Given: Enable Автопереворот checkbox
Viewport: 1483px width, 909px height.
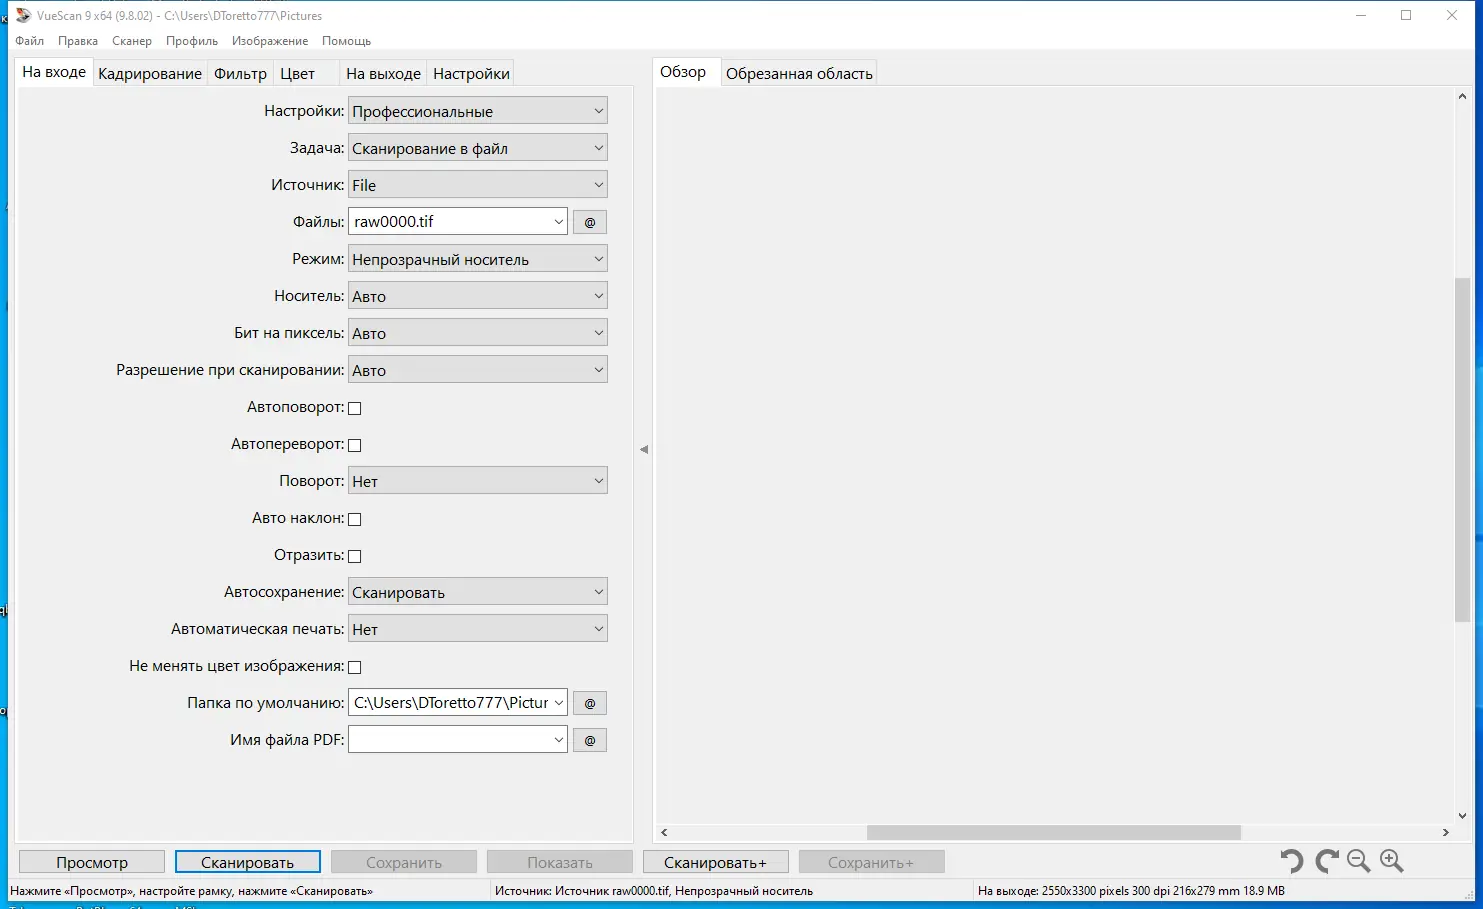Looking at the screenshot, I should (354, 445).
